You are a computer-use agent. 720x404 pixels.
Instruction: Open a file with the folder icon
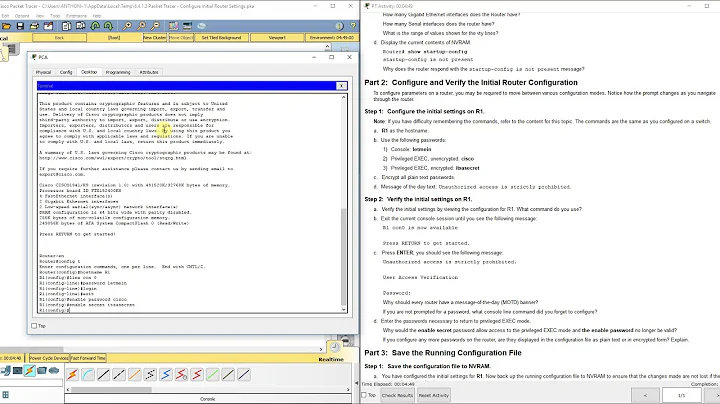6,26
